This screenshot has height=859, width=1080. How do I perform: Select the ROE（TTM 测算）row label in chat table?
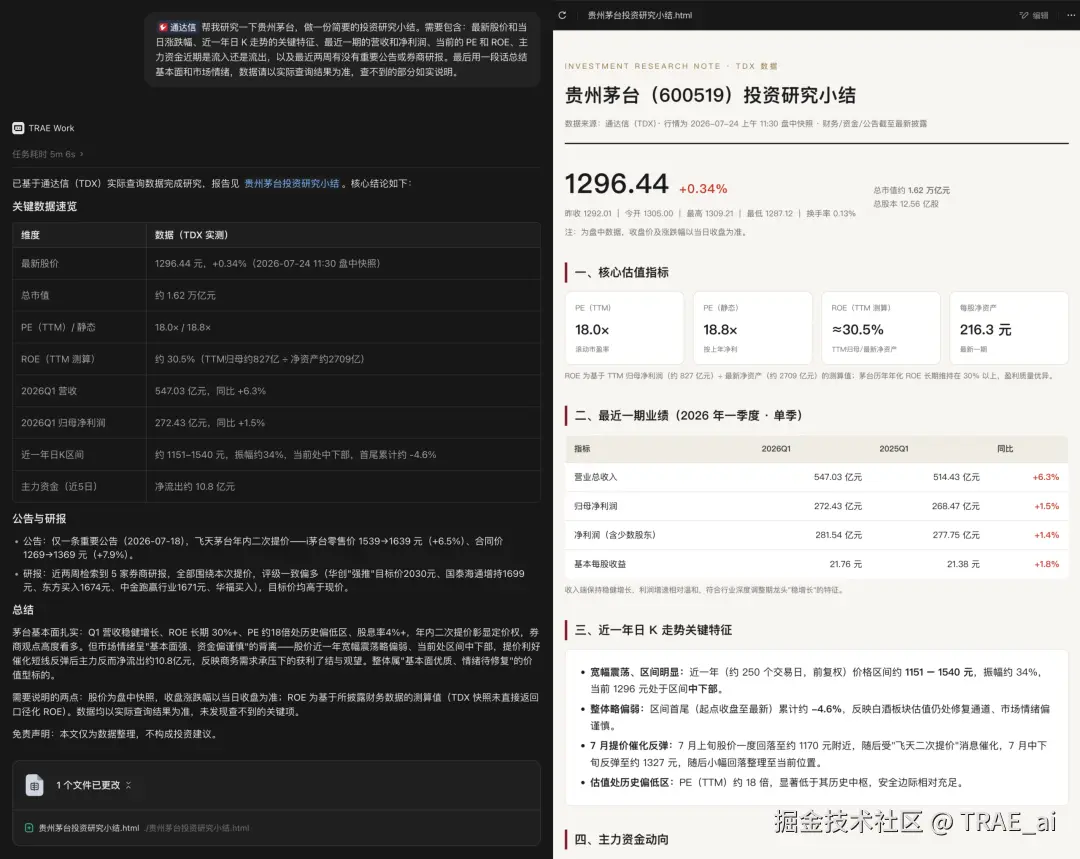(x=58, y=359)
